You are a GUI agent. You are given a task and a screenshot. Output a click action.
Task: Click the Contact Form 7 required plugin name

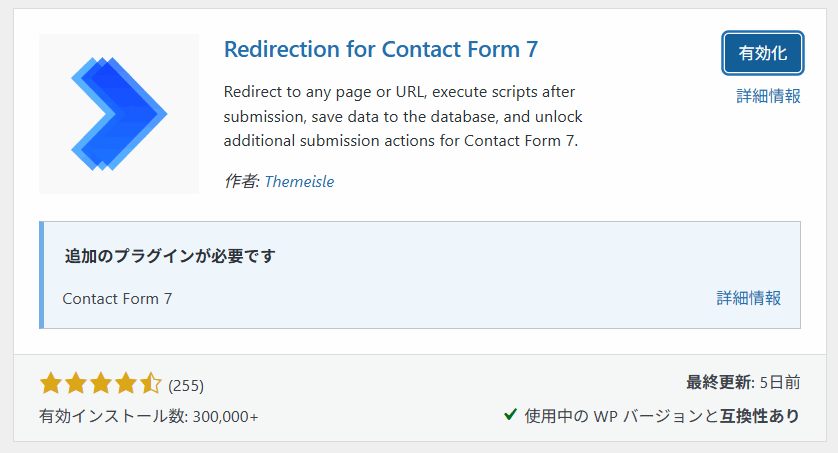coord(117,299)
